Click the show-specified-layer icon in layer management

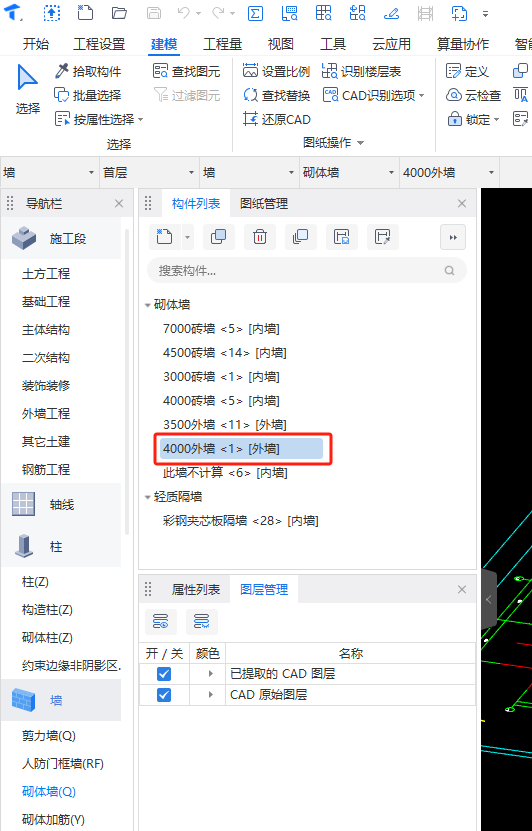pyautogui.click(x=161, y=622)
